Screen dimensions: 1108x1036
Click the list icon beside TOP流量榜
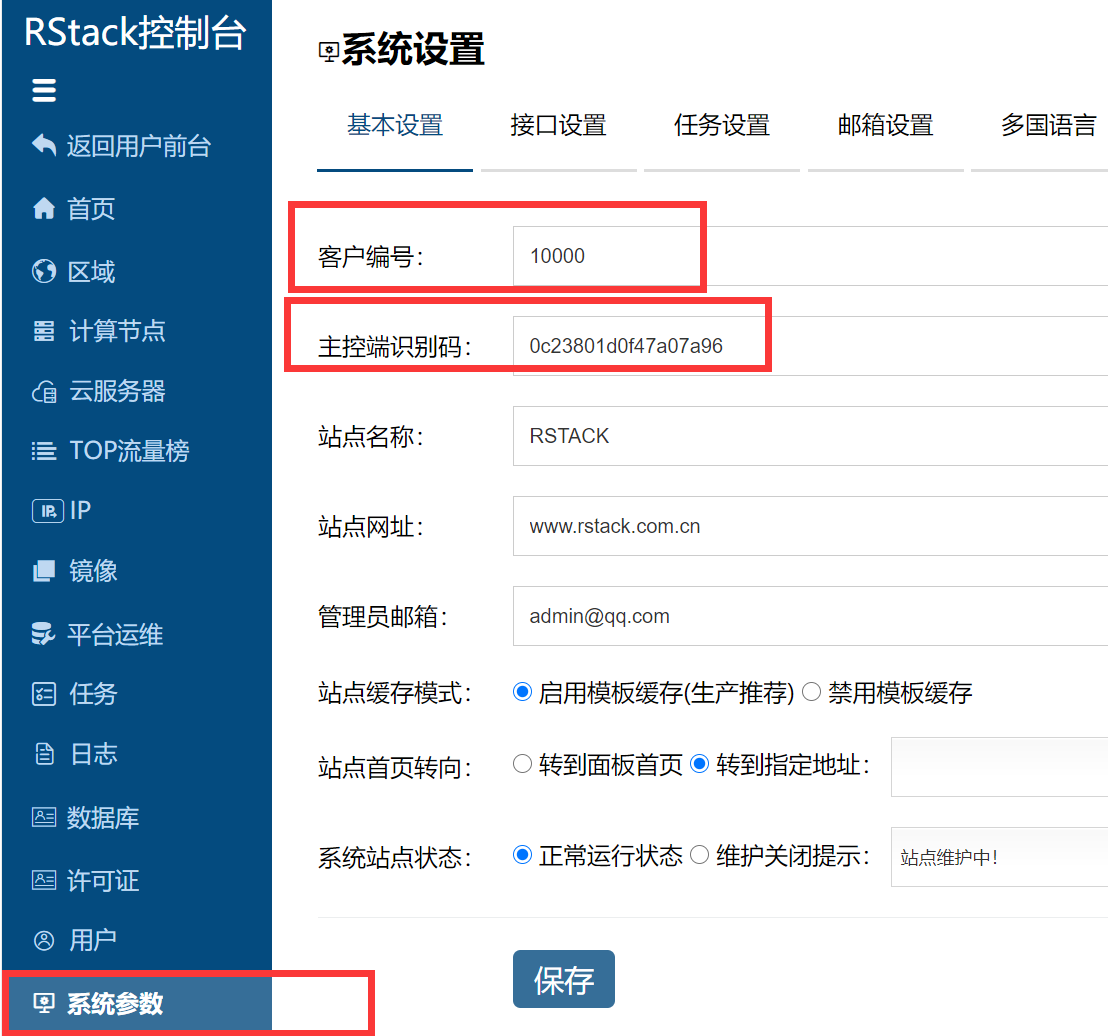44,451
